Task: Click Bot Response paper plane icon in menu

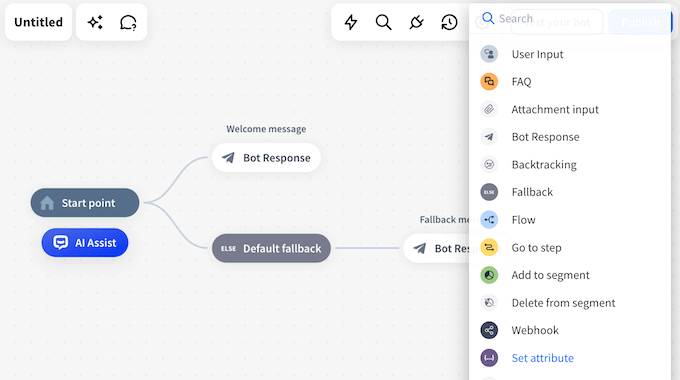Action: (489, 137)
